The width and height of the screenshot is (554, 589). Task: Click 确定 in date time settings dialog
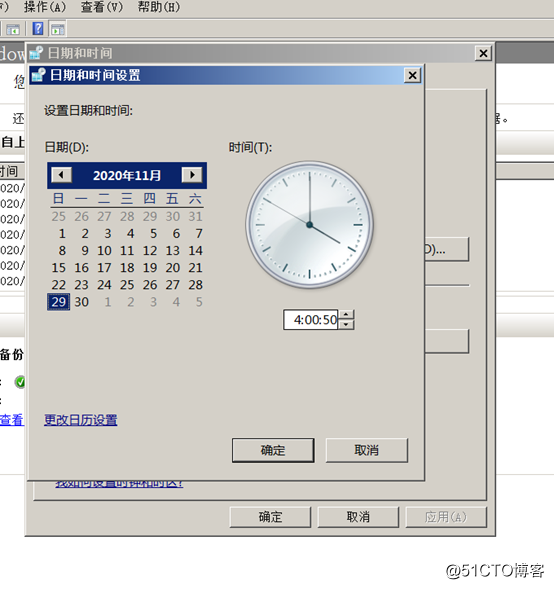pyautogui.click(x=273, y=450)
